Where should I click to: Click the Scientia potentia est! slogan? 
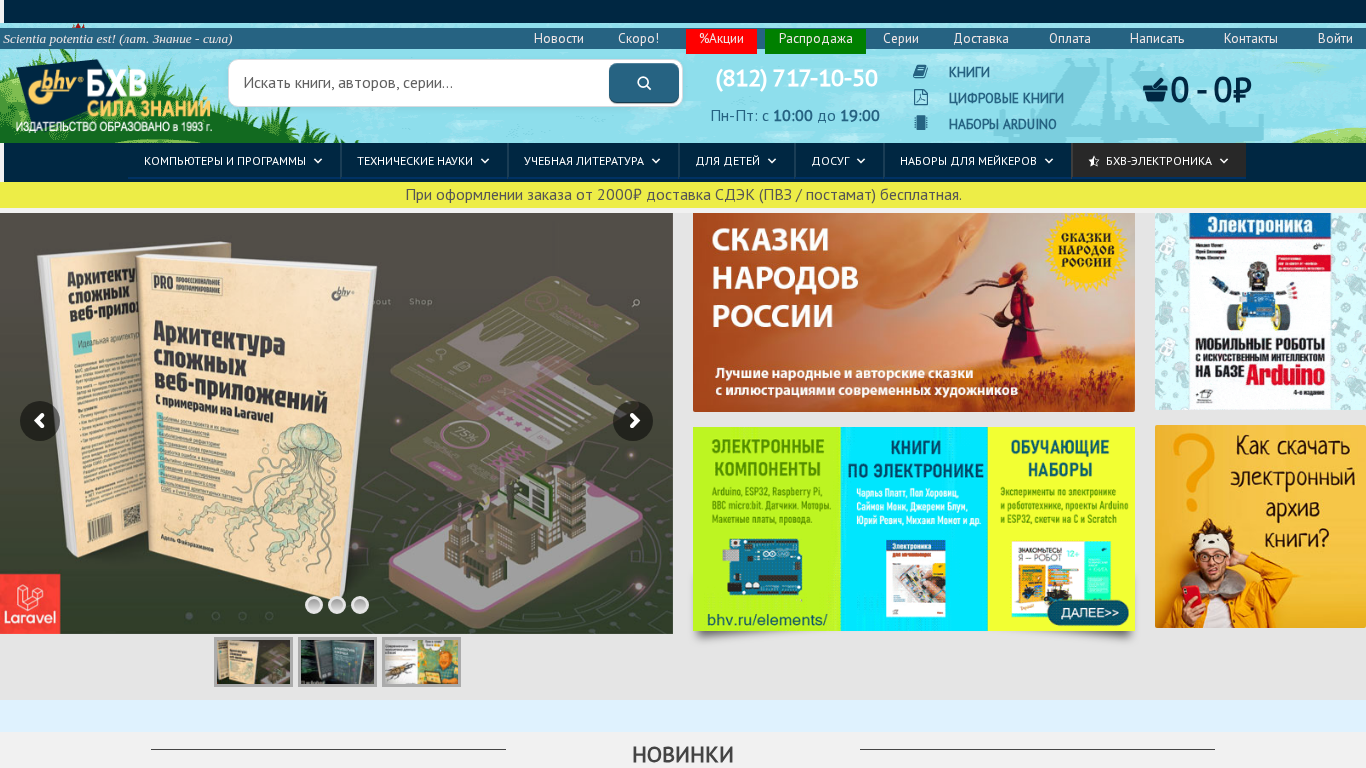coord(118,39)
